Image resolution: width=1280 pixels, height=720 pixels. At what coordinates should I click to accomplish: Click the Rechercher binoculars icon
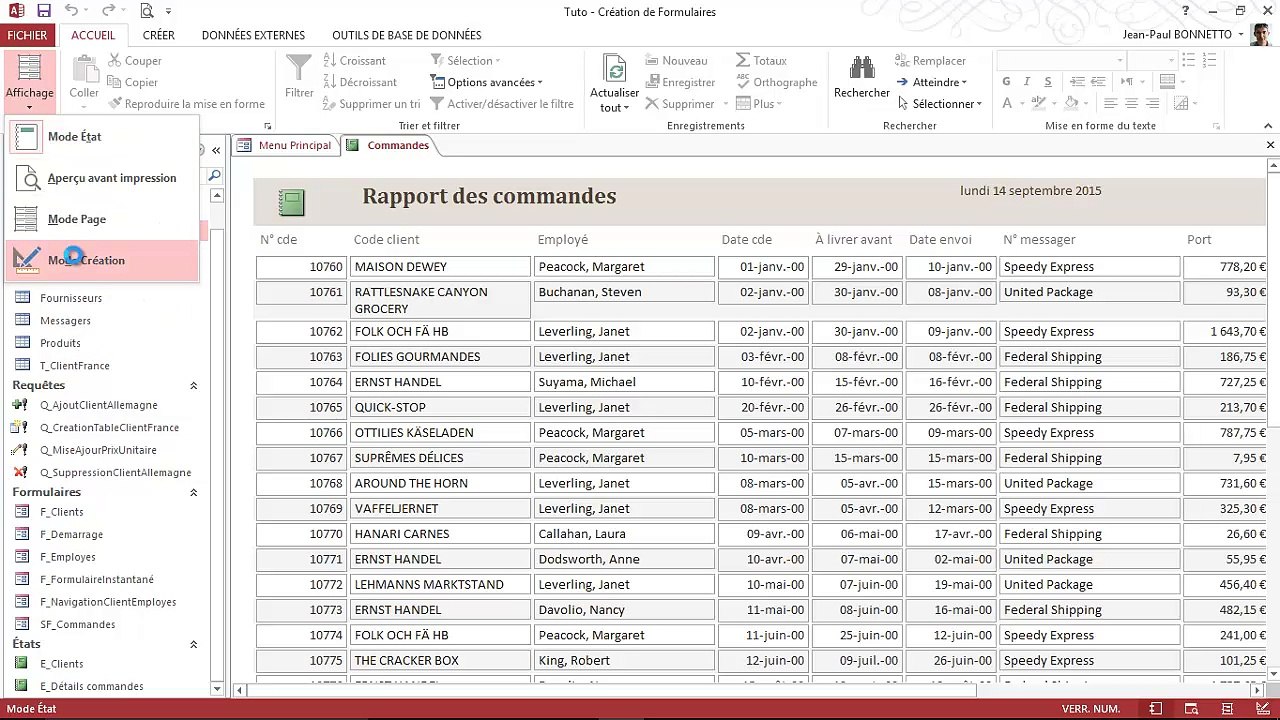pos(862,68)
